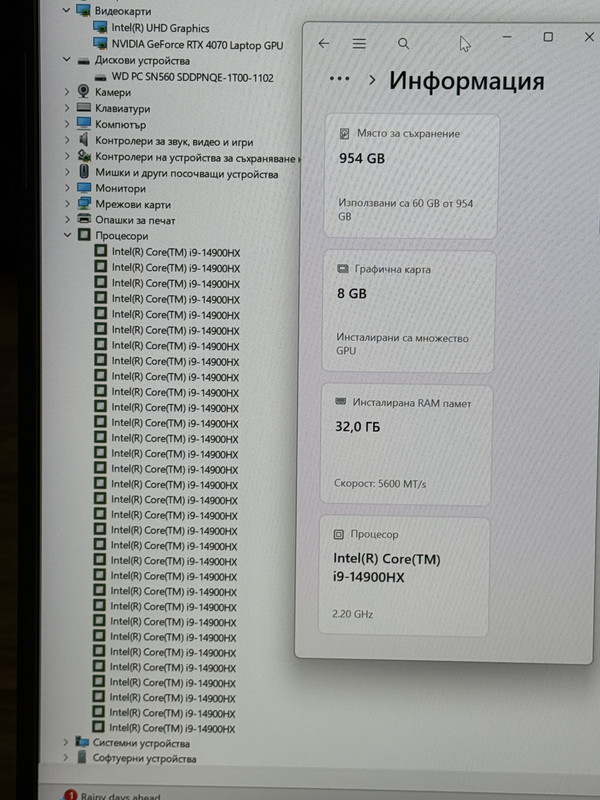This screenshot has width=600, height=800.
Task: Click the Монитори display icon
Action: click(84, 188)
